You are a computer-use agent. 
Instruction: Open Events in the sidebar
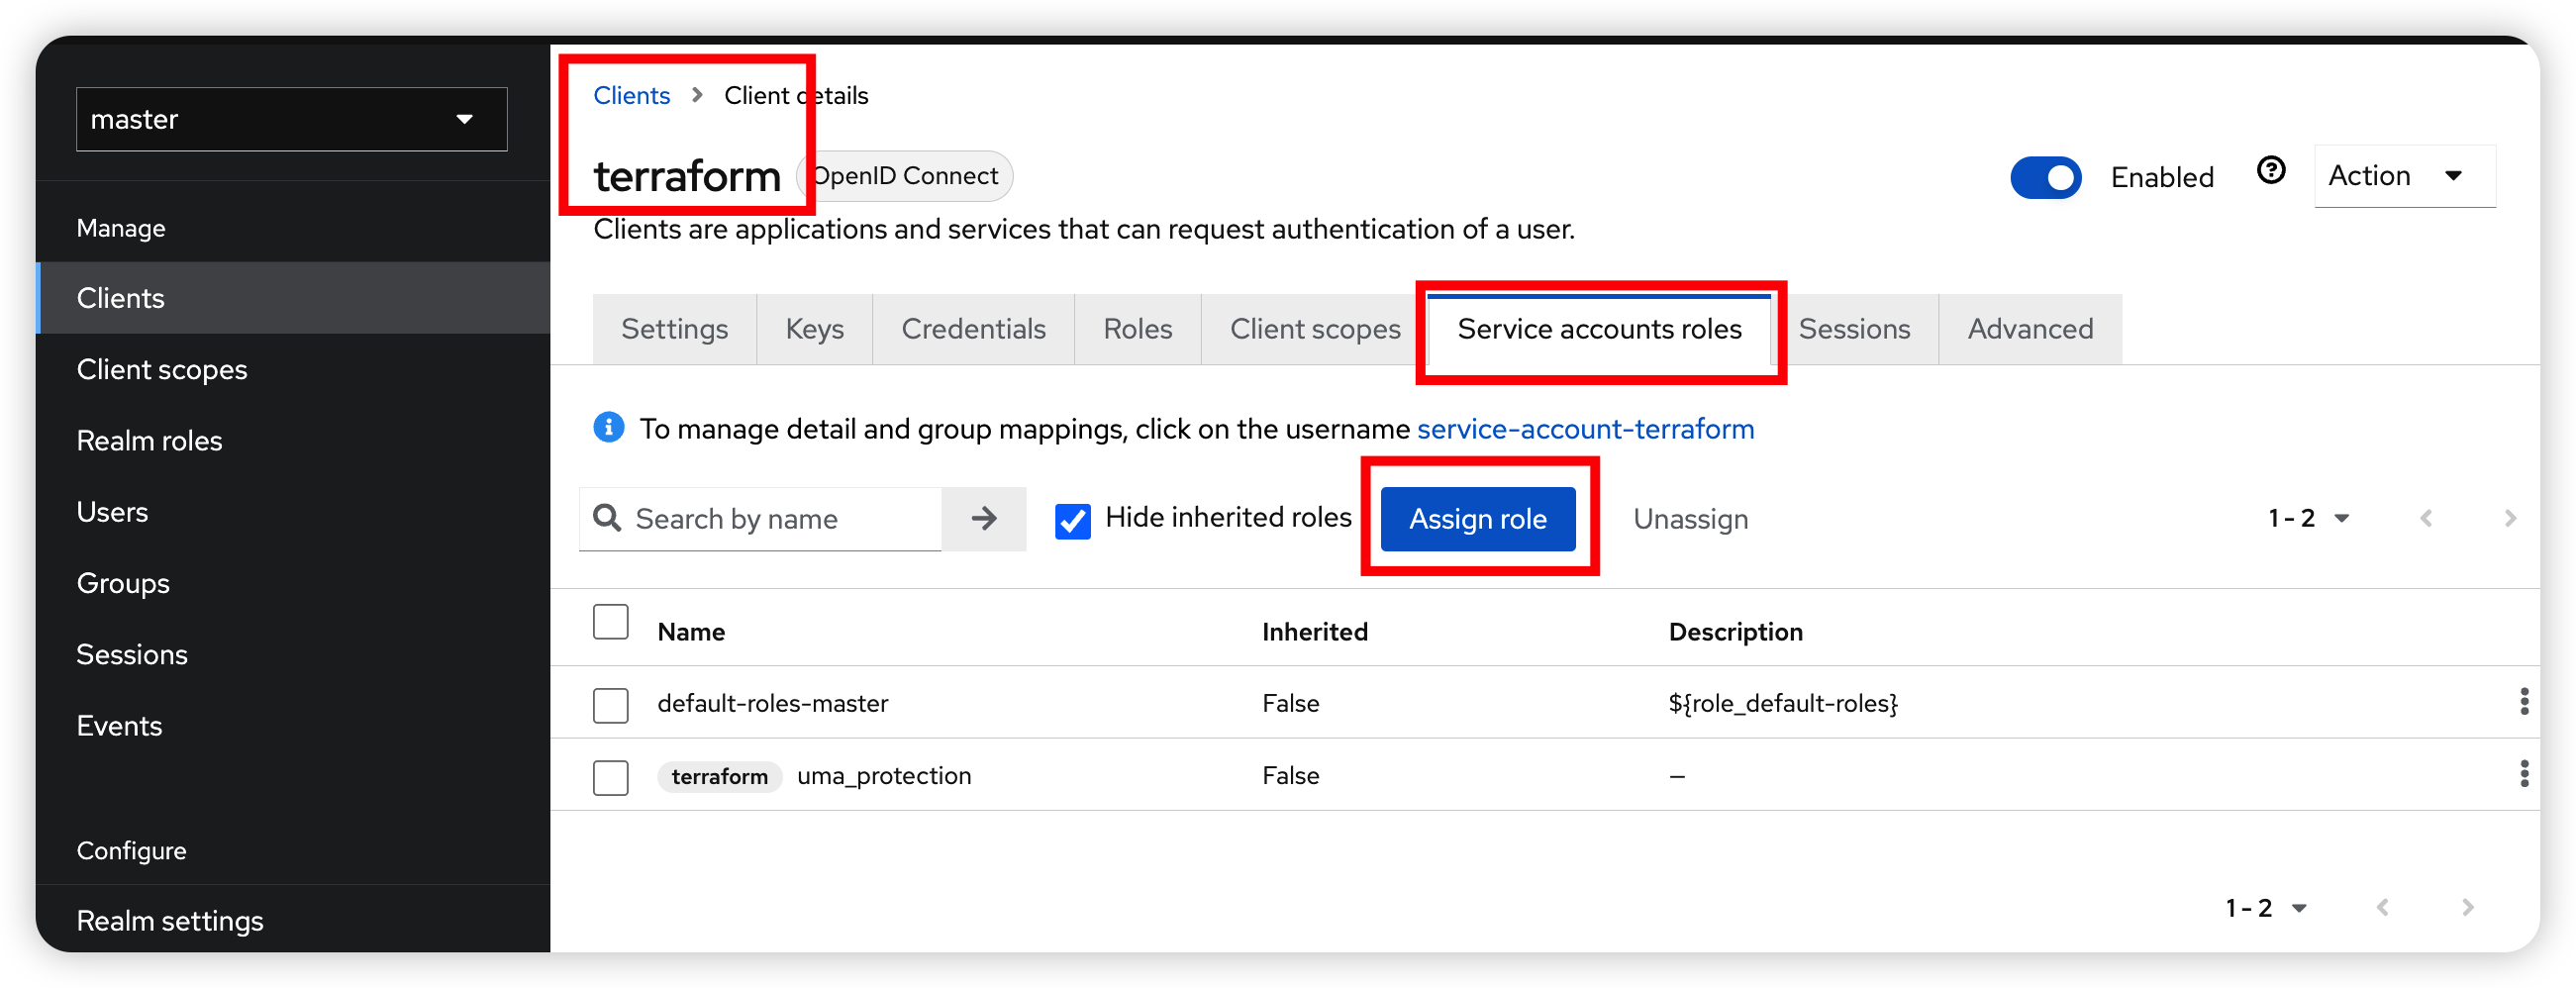(x=292, y=725)
